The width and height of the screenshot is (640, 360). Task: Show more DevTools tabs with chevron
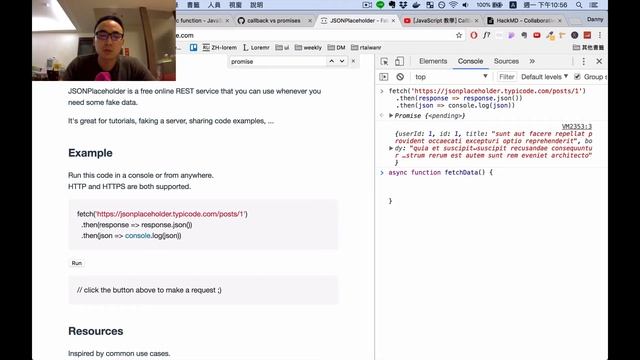click(x=532, y=61)
